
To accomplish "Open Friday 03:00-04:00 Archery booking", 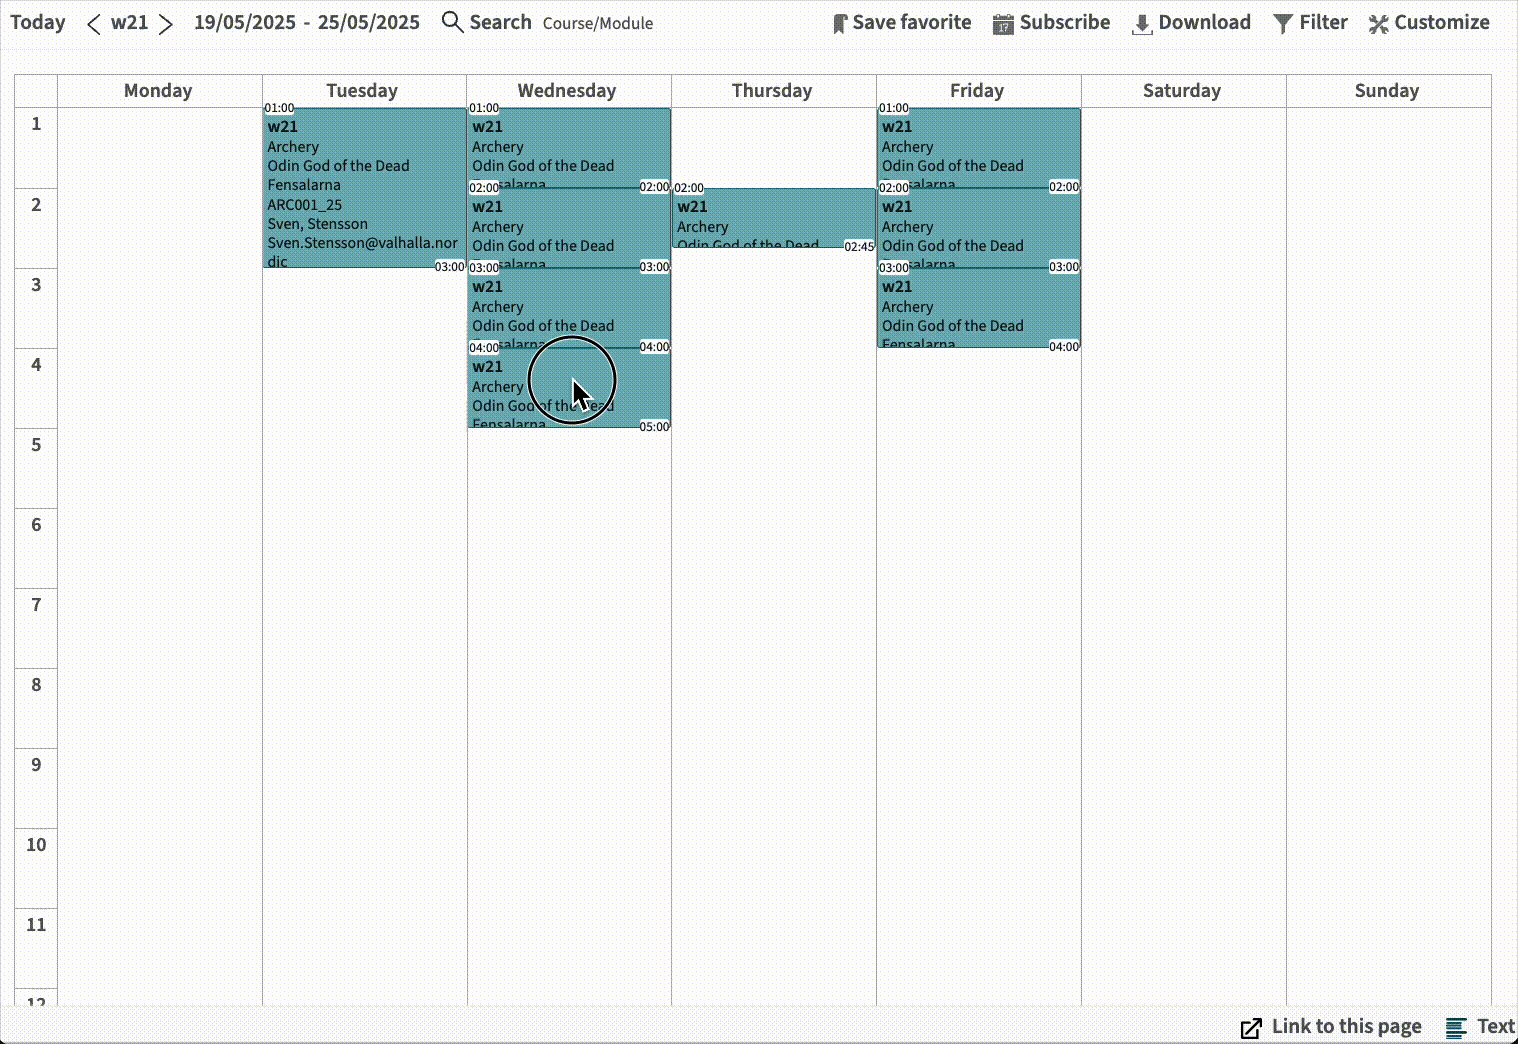I will coord(979,308).
